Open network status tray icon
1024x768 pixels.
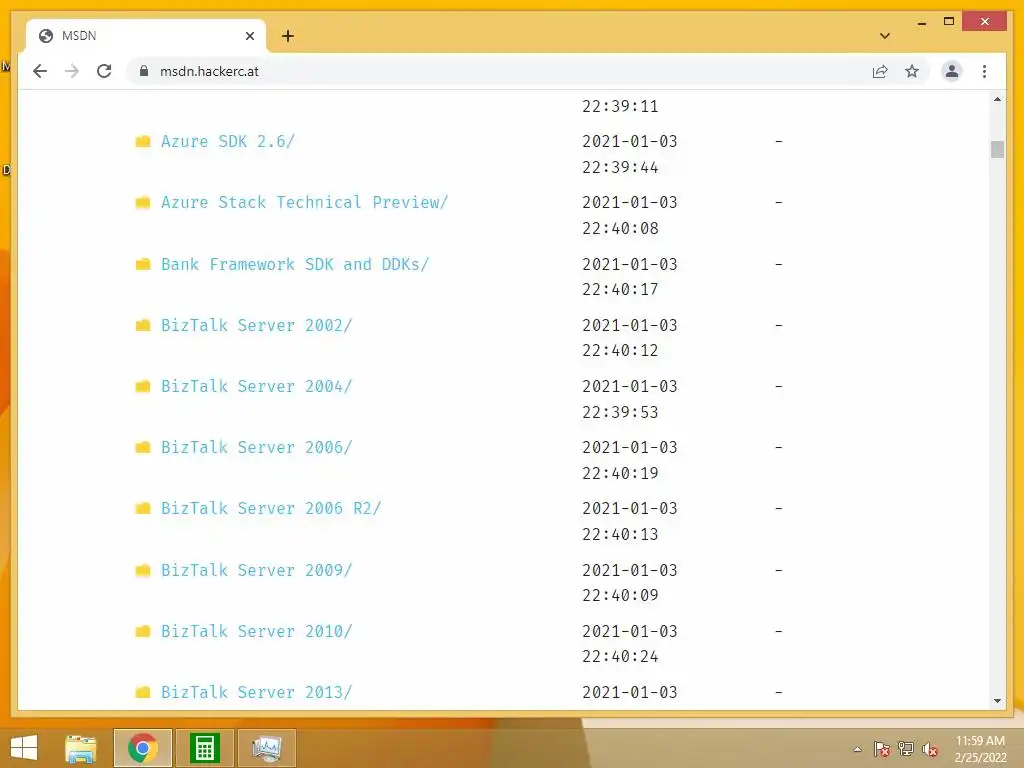click(x=906, y=749)
